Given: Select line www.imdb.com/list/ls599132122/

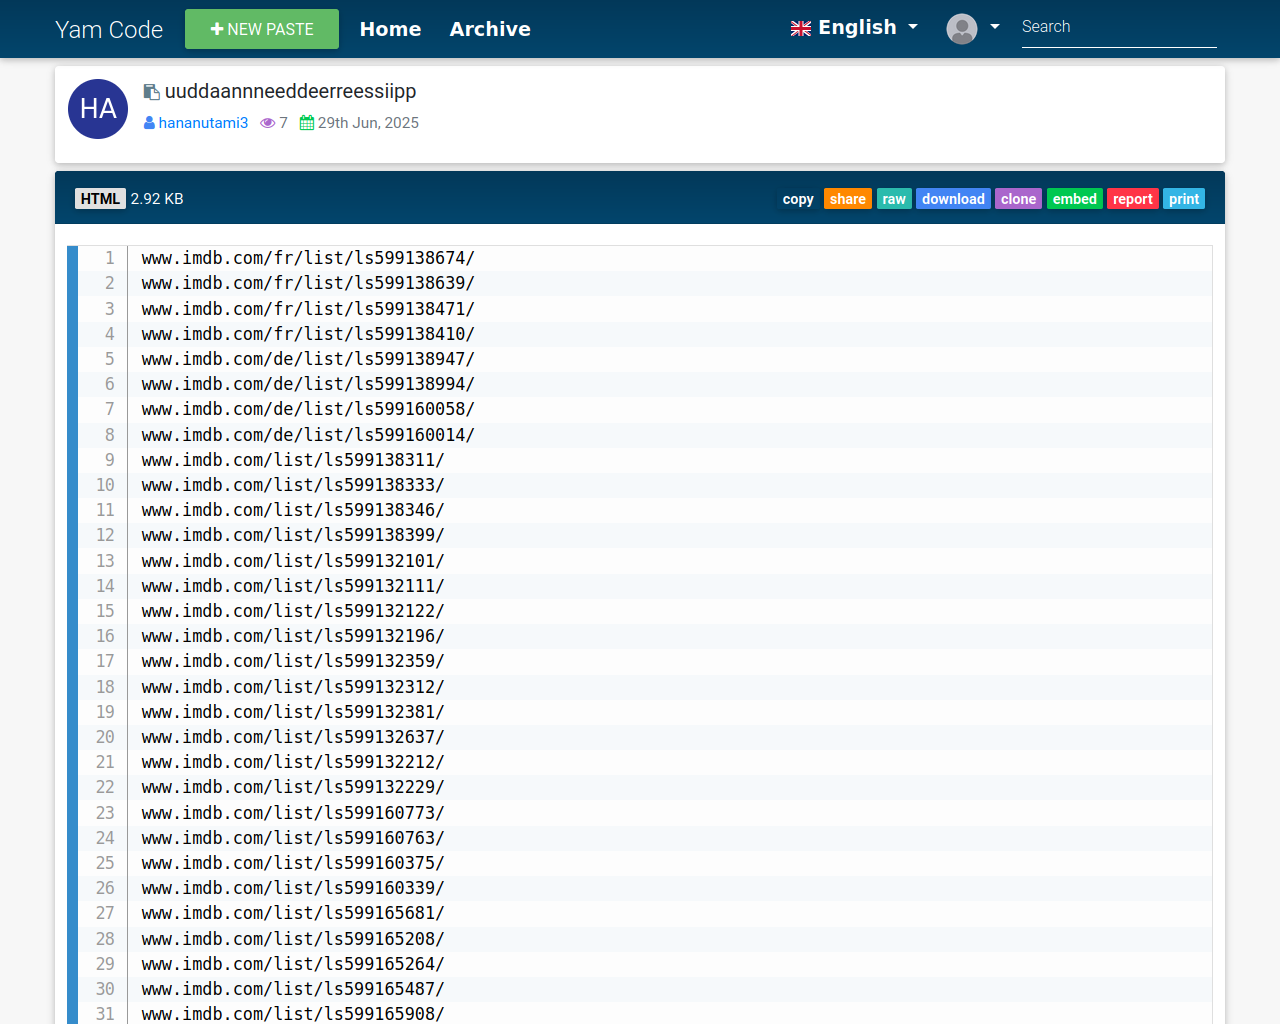Looking at the screenshot, I should (x=293, y=611).
